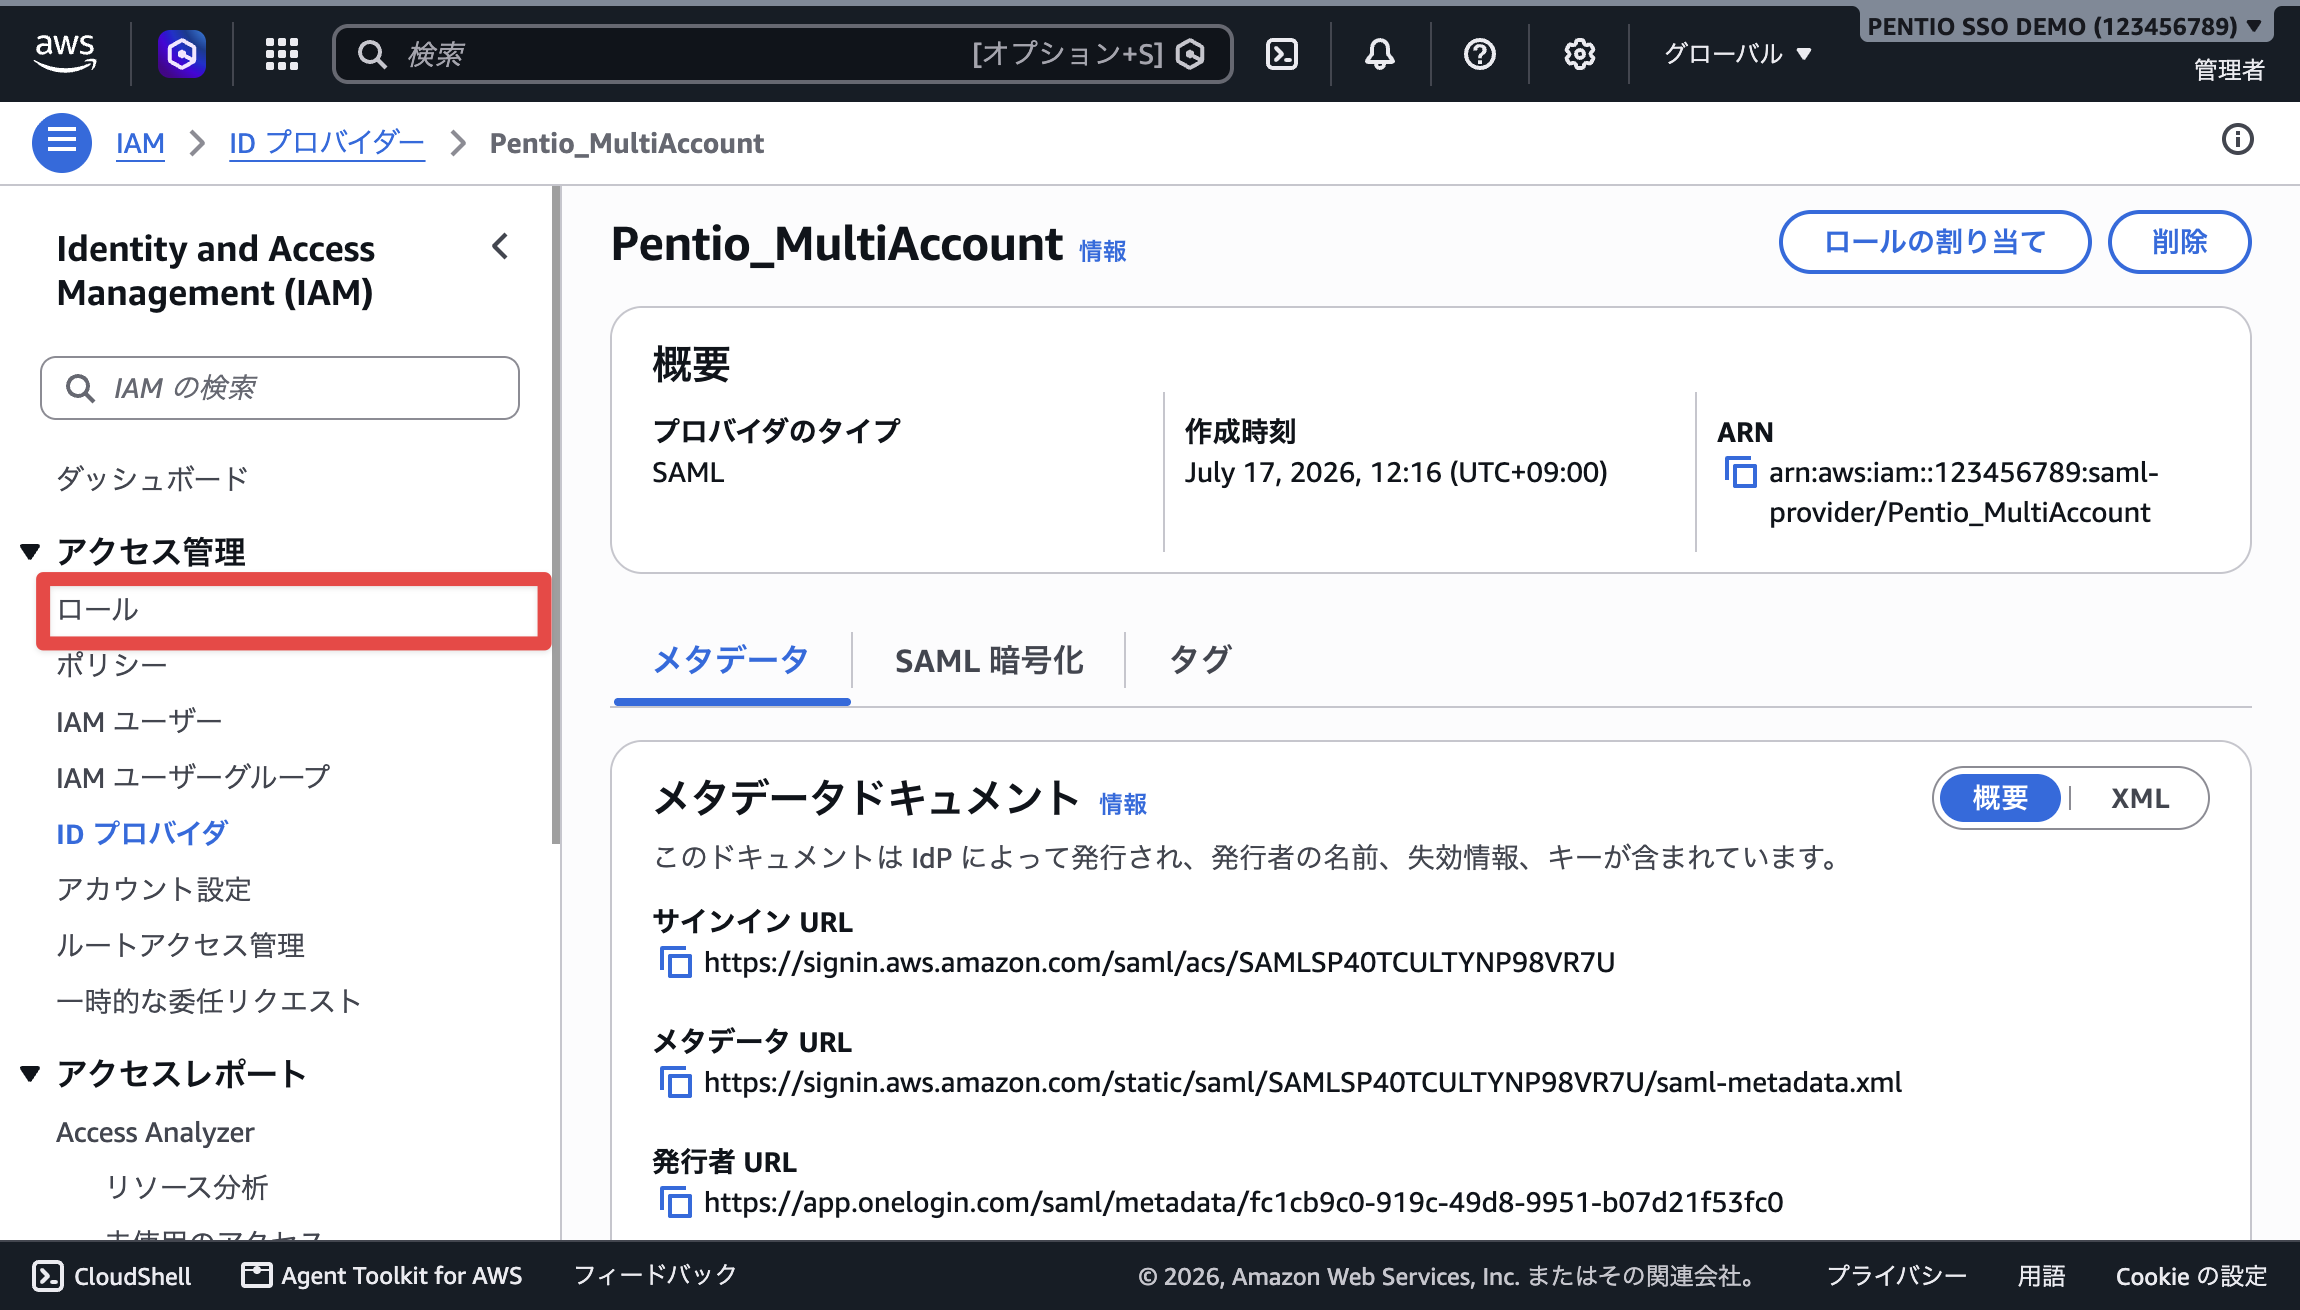Open Cookie の設定 in the footer
Viewport: 2300px width, 1310px height.
click(x=2191, y=1276)
